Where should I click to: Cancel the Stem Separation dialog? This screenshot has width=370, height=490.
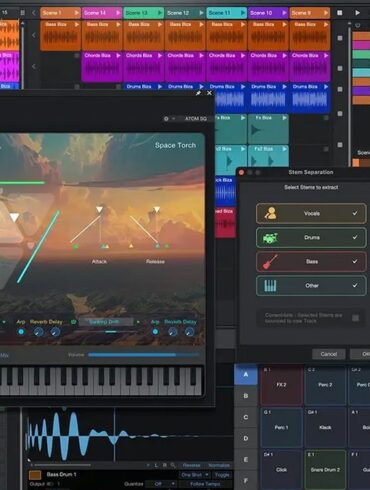(x=329, y=354)
